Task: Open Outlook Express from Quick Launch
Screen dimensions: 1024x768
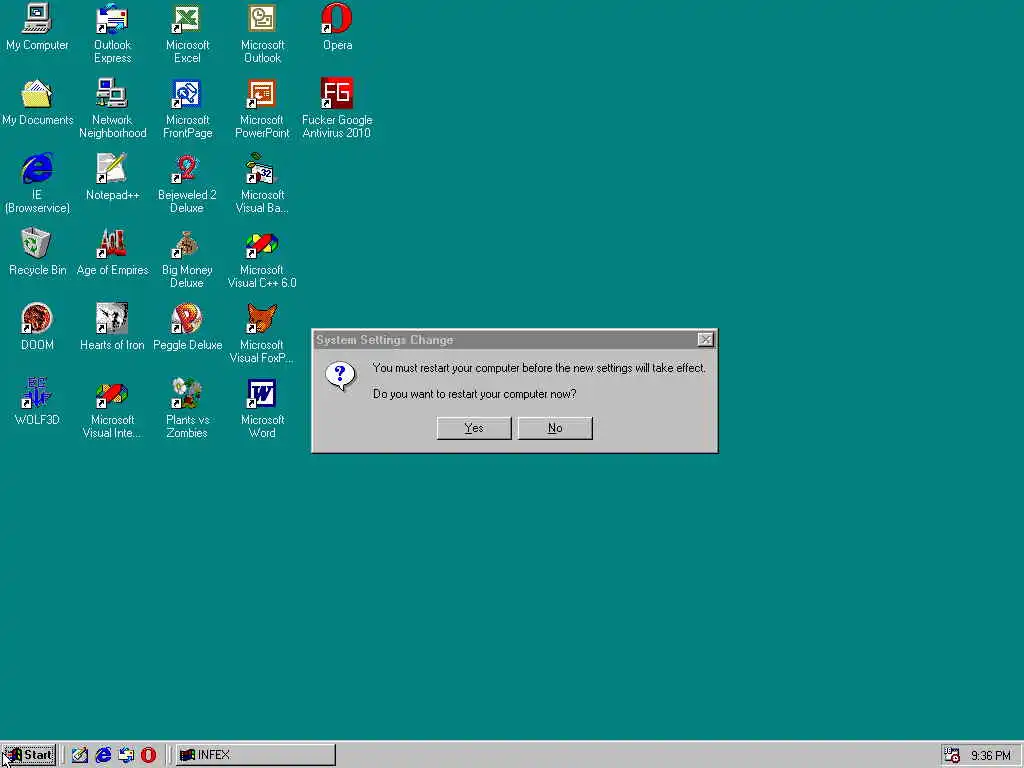Action: point(125,755)
